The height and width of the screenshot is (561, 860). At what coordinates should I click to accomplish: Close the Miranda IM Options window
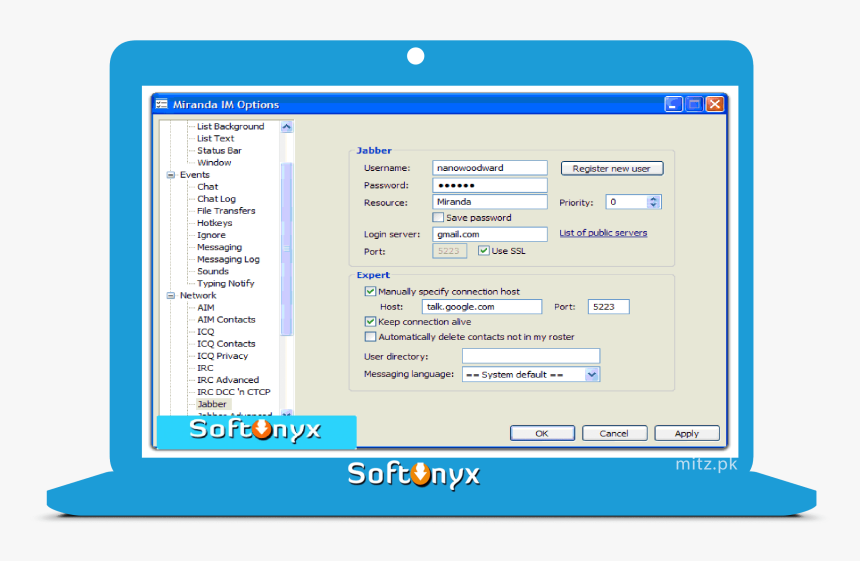tap(715, 104)
